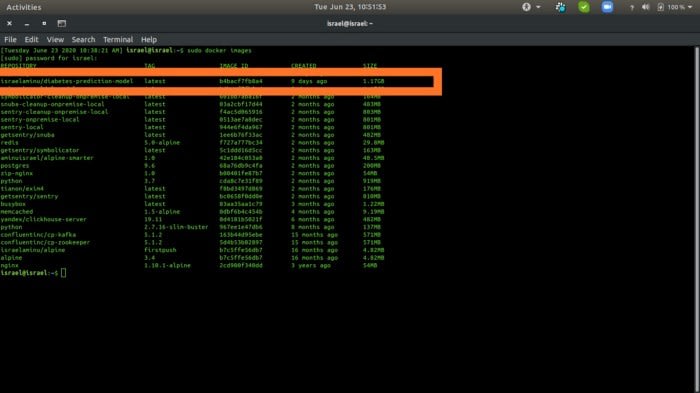Open the Activities overview

(24, 7)
